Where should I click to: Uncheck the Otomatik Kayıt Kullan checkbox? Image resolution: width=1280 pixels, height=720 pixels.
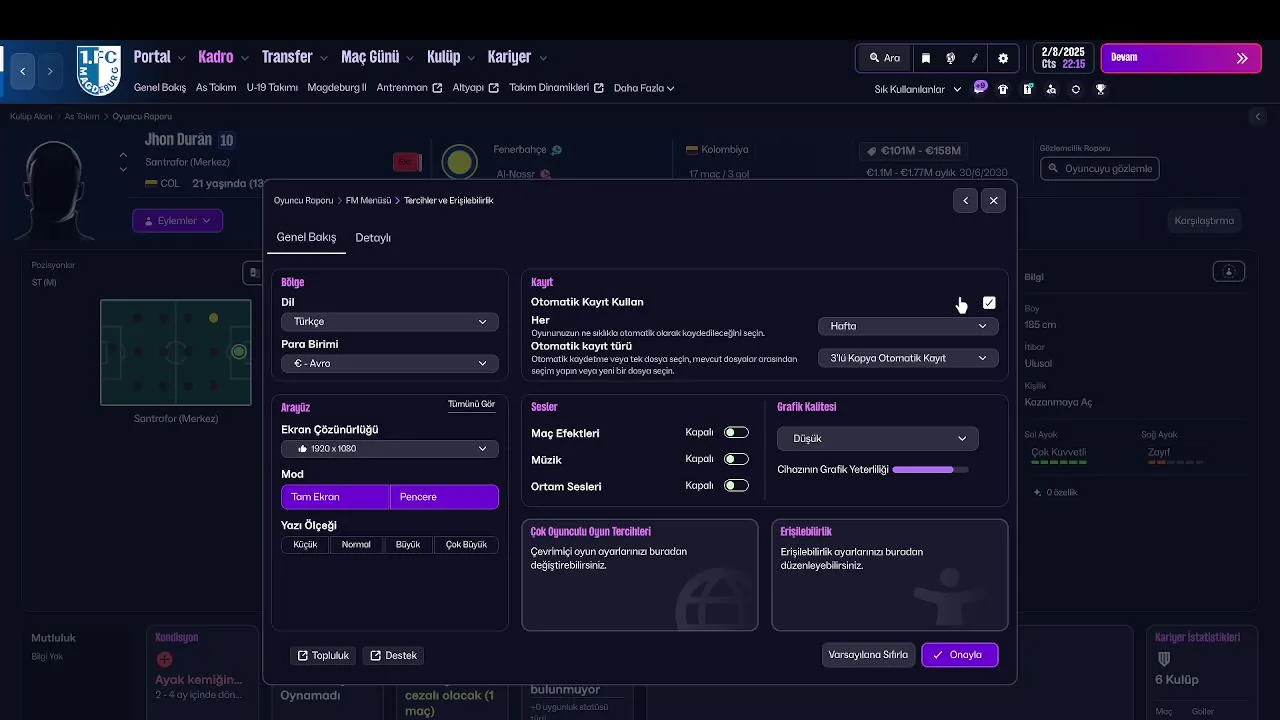click(x=989, y=303)
